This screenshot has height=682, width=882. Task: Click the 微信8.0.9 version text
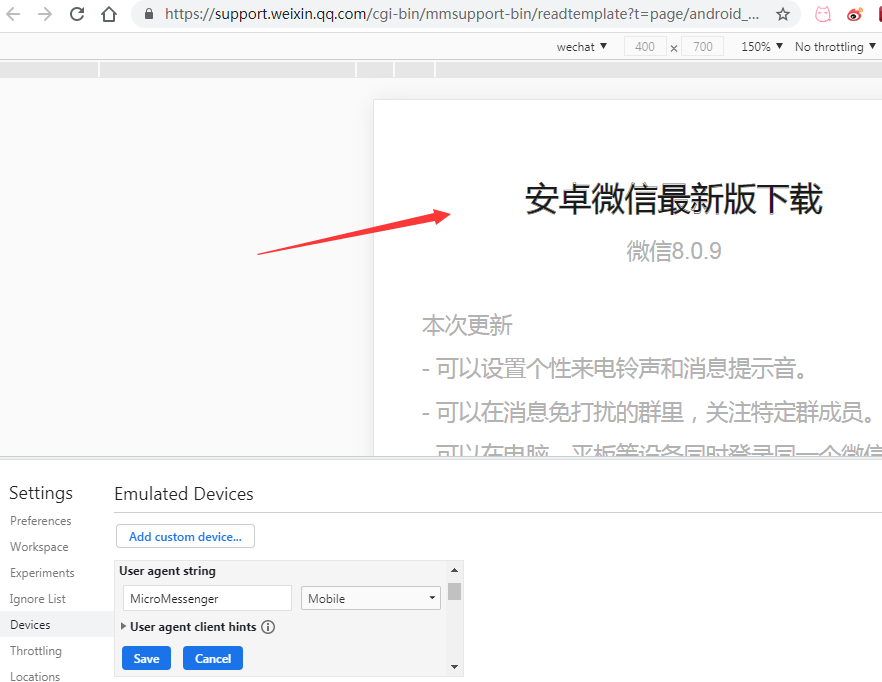tap(674, 251)
